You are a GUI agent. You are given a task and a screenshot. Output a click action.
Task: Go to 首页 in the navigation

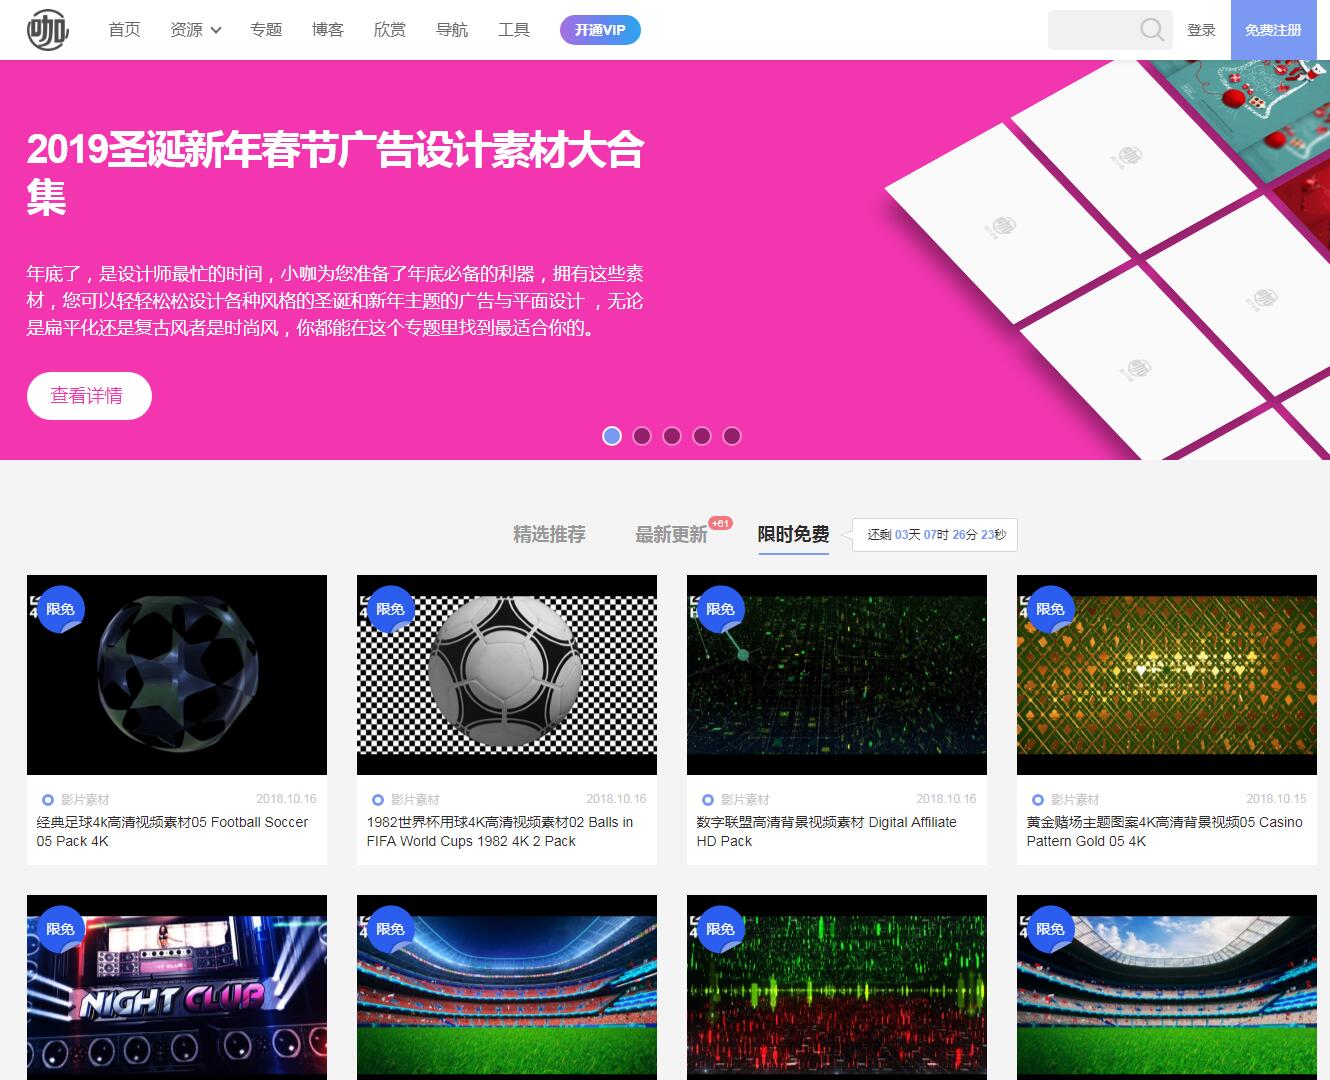(x=124, y=30)
